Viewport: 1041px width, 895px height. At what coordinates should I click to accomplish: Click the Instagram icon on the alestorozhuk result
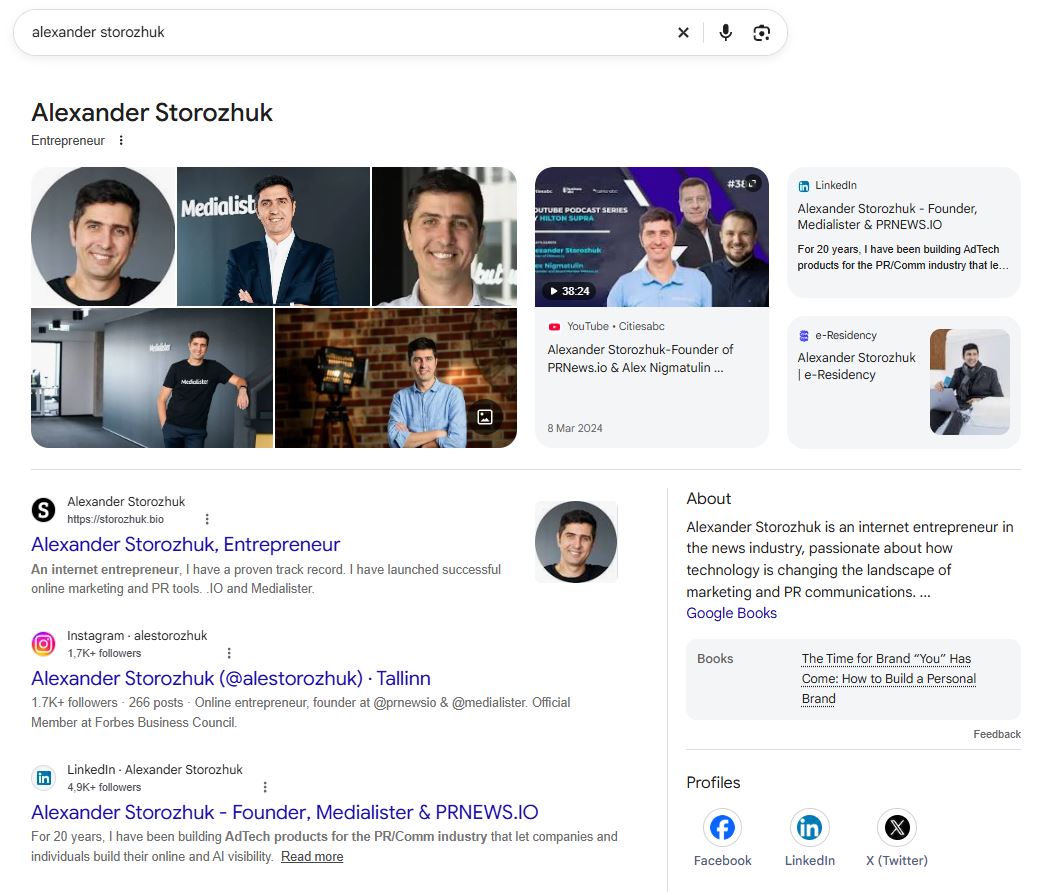coord(44,644)
